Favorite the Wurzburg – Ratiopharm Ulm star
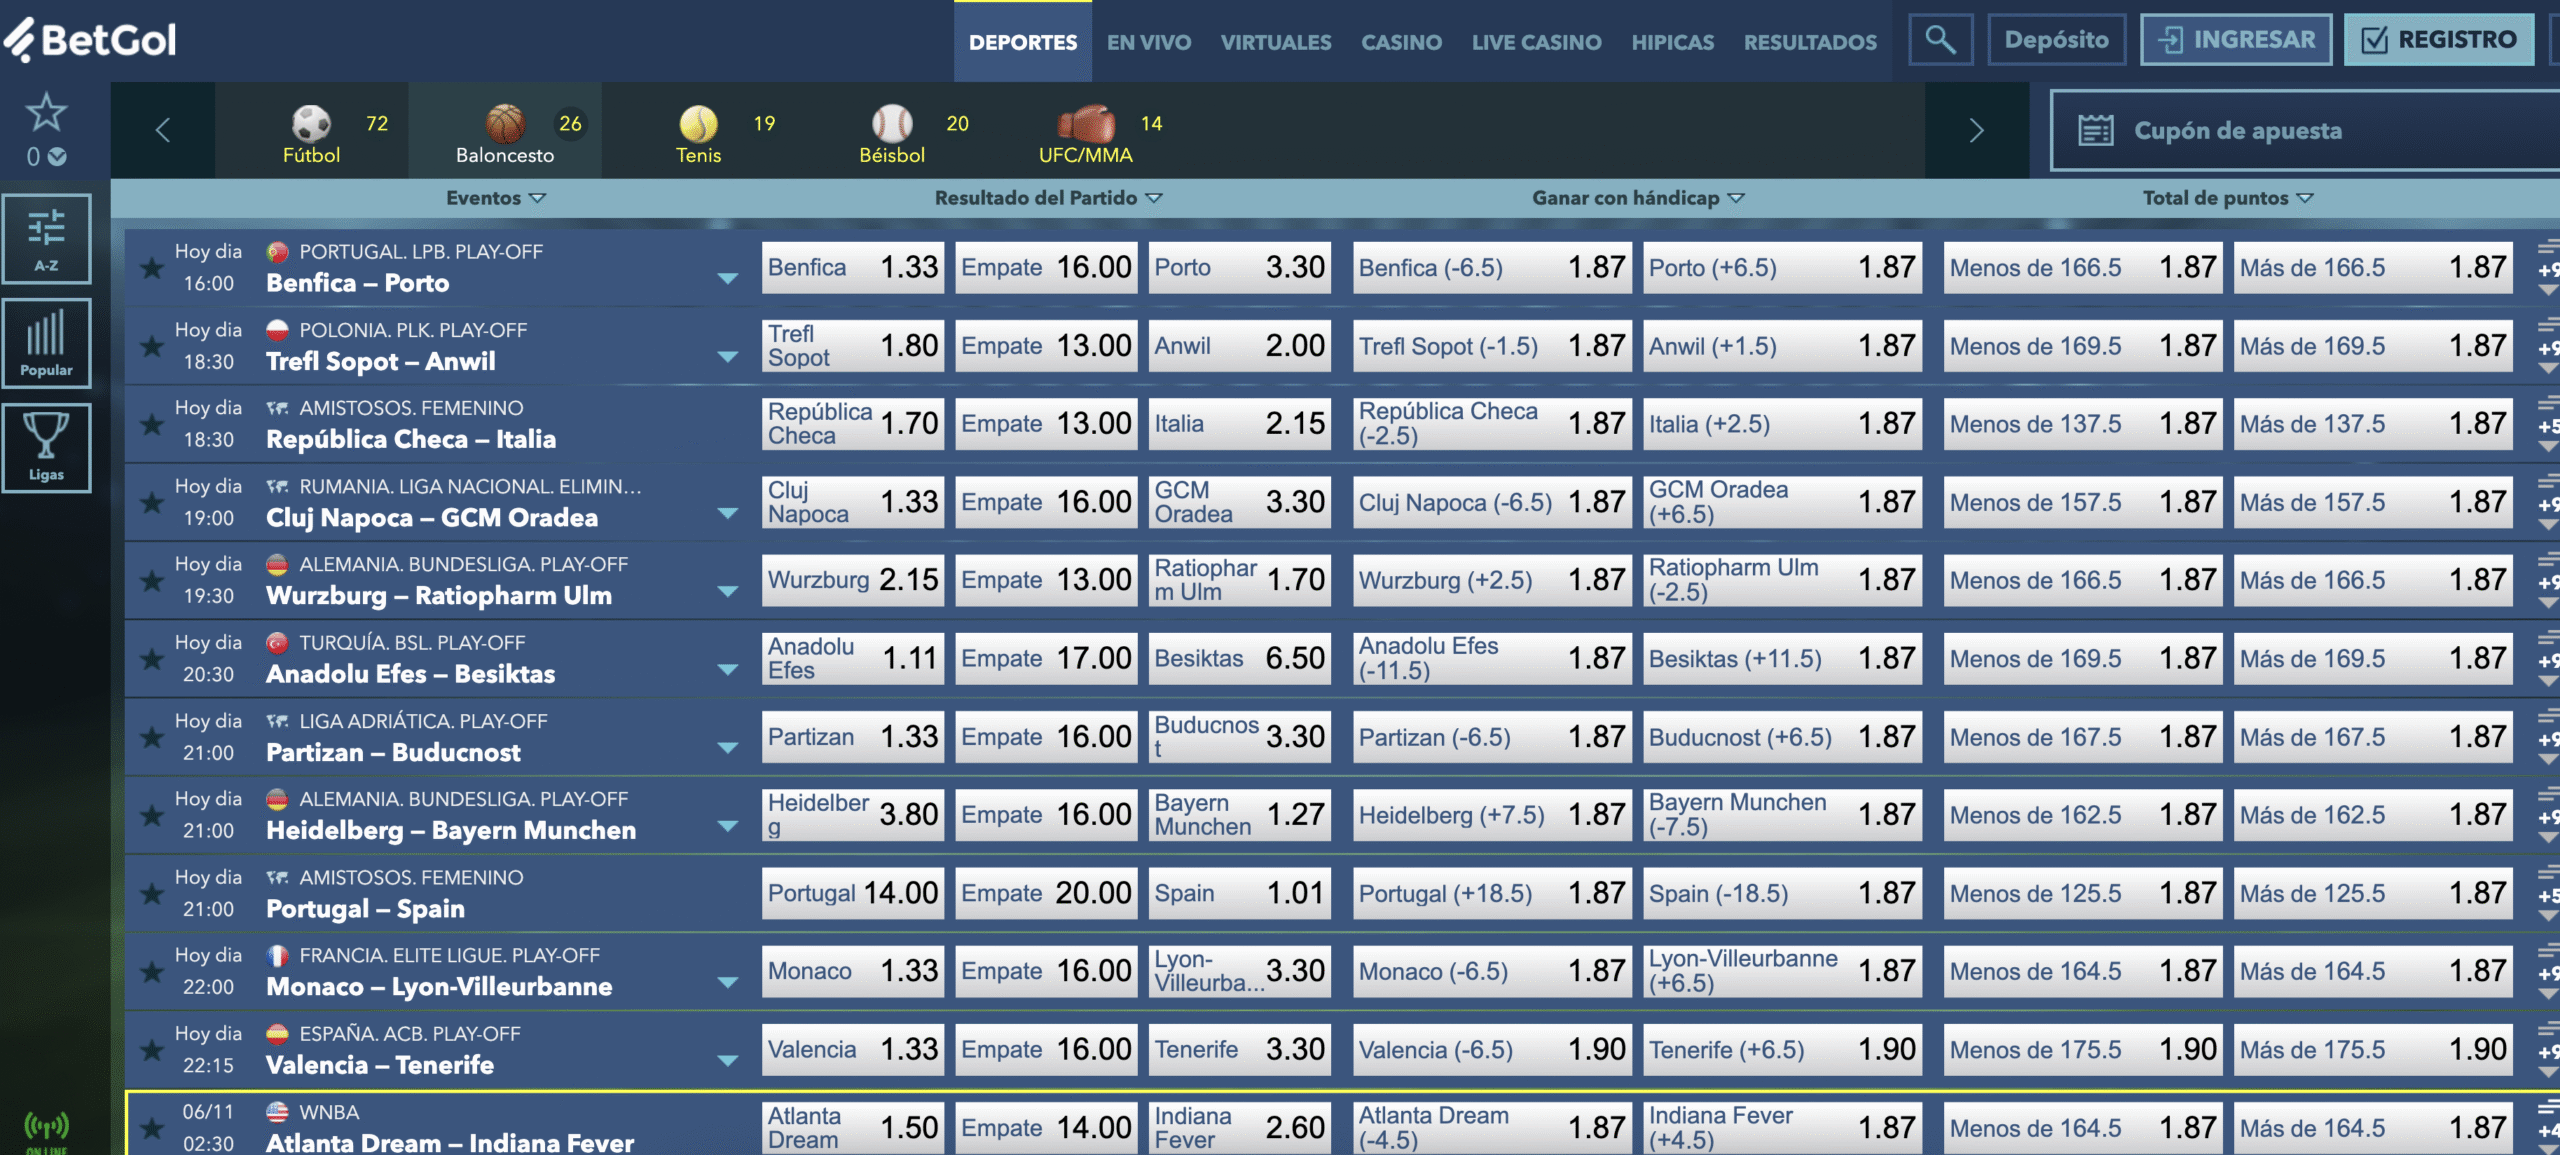The image size is (2560, 1155). click(152, 580)
